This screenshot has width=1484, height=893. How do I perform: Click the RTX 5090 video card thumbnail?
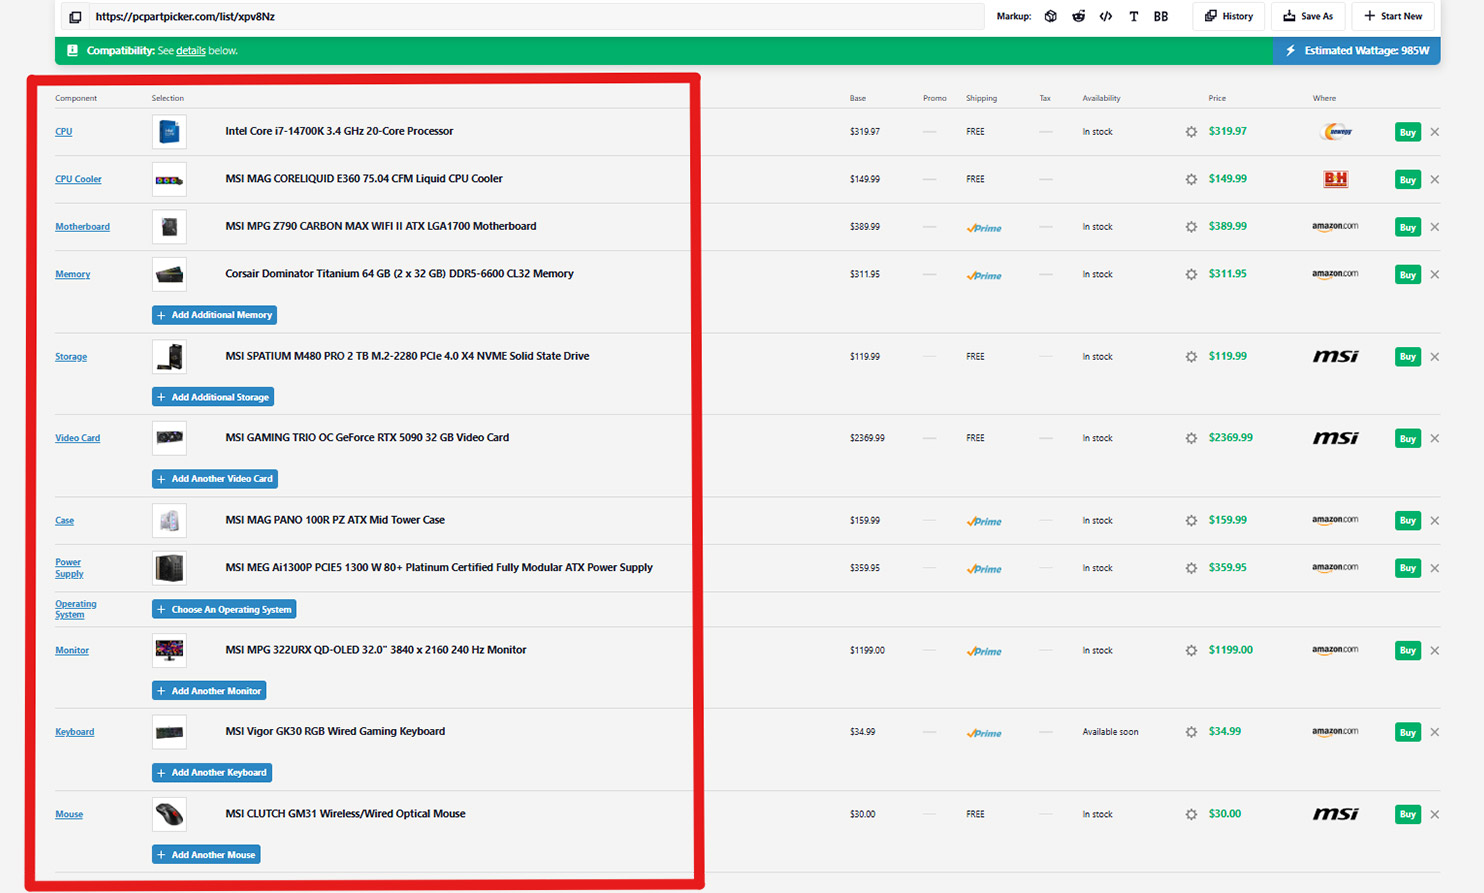[169, 438]
